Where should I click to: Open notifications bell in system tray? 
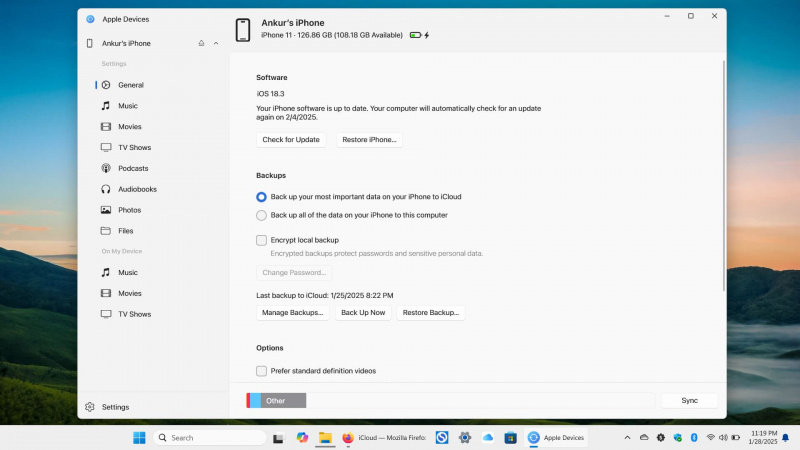pos(786,438)
